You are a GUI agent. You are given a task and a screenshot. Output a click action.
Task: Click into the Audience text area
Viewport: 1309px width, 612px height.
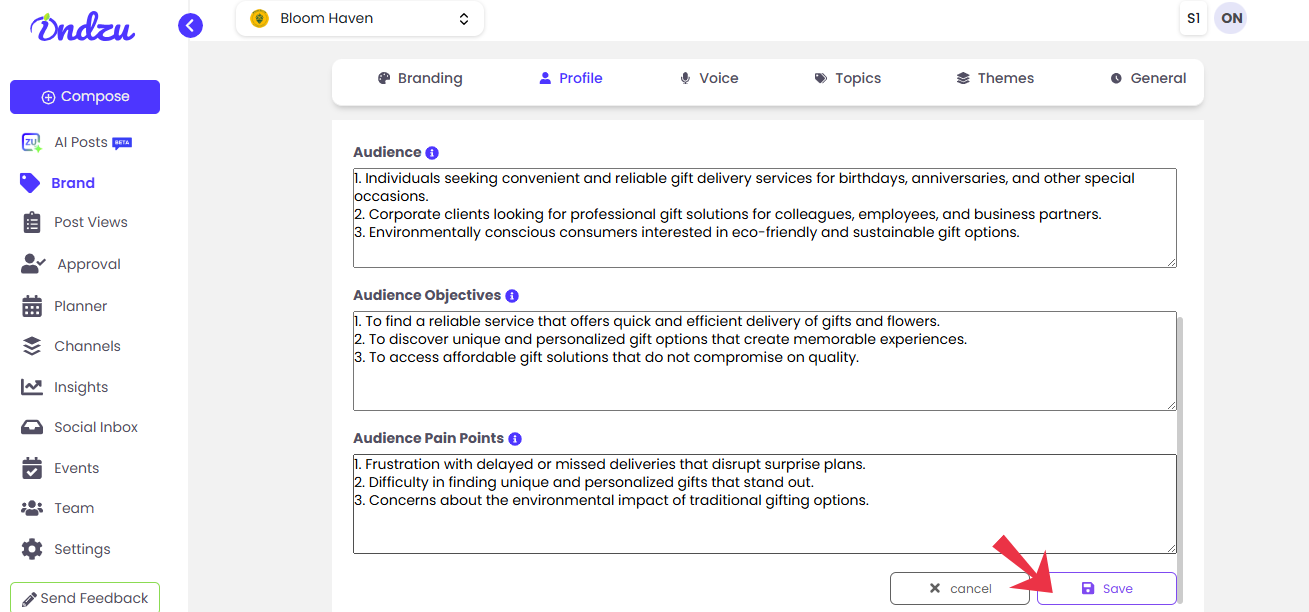click(765, 218)
